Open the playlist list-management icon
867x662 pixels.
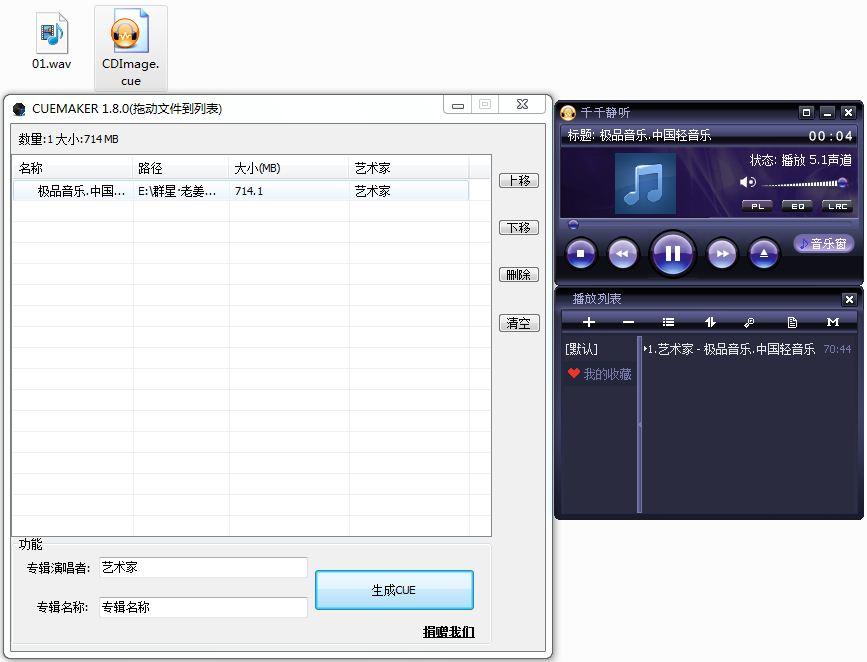[x=668, y=322]
